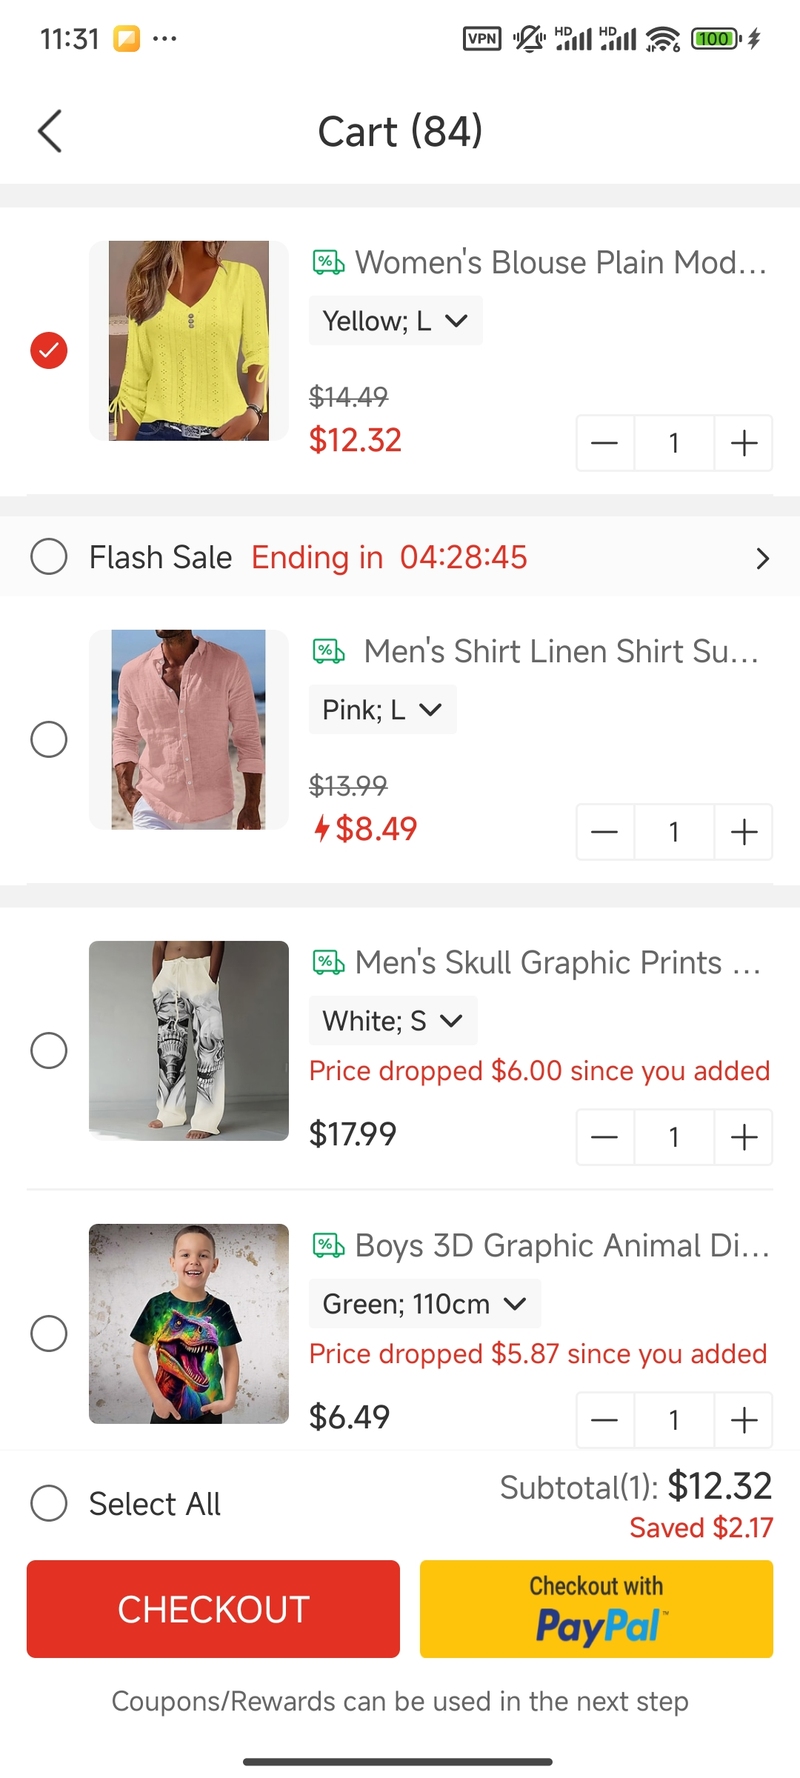
Task: Change Pink; L size option
Action: (382, 710)
